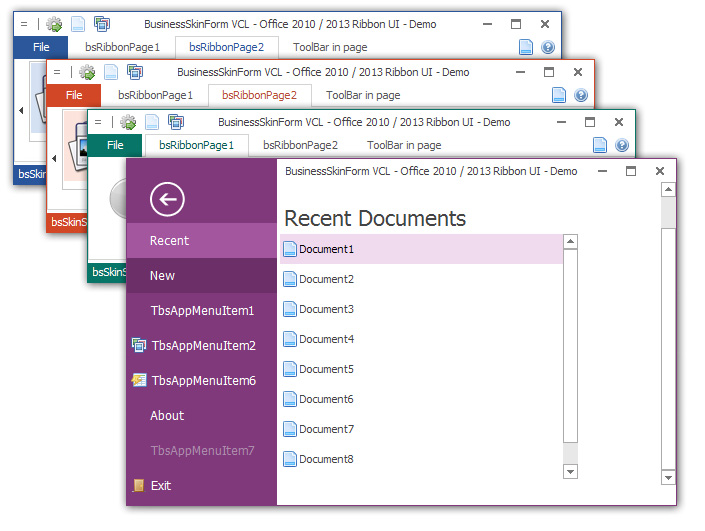Click help icon in blue window

[x=548, y=47]
